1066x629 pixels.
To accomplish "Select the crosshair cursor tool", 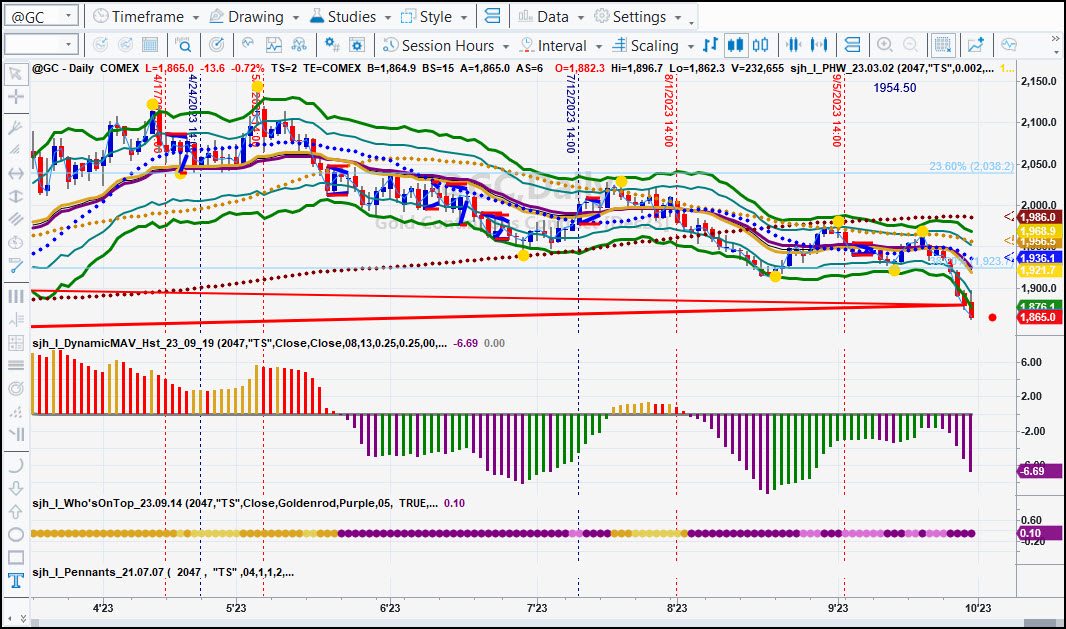I will point(16,97).
